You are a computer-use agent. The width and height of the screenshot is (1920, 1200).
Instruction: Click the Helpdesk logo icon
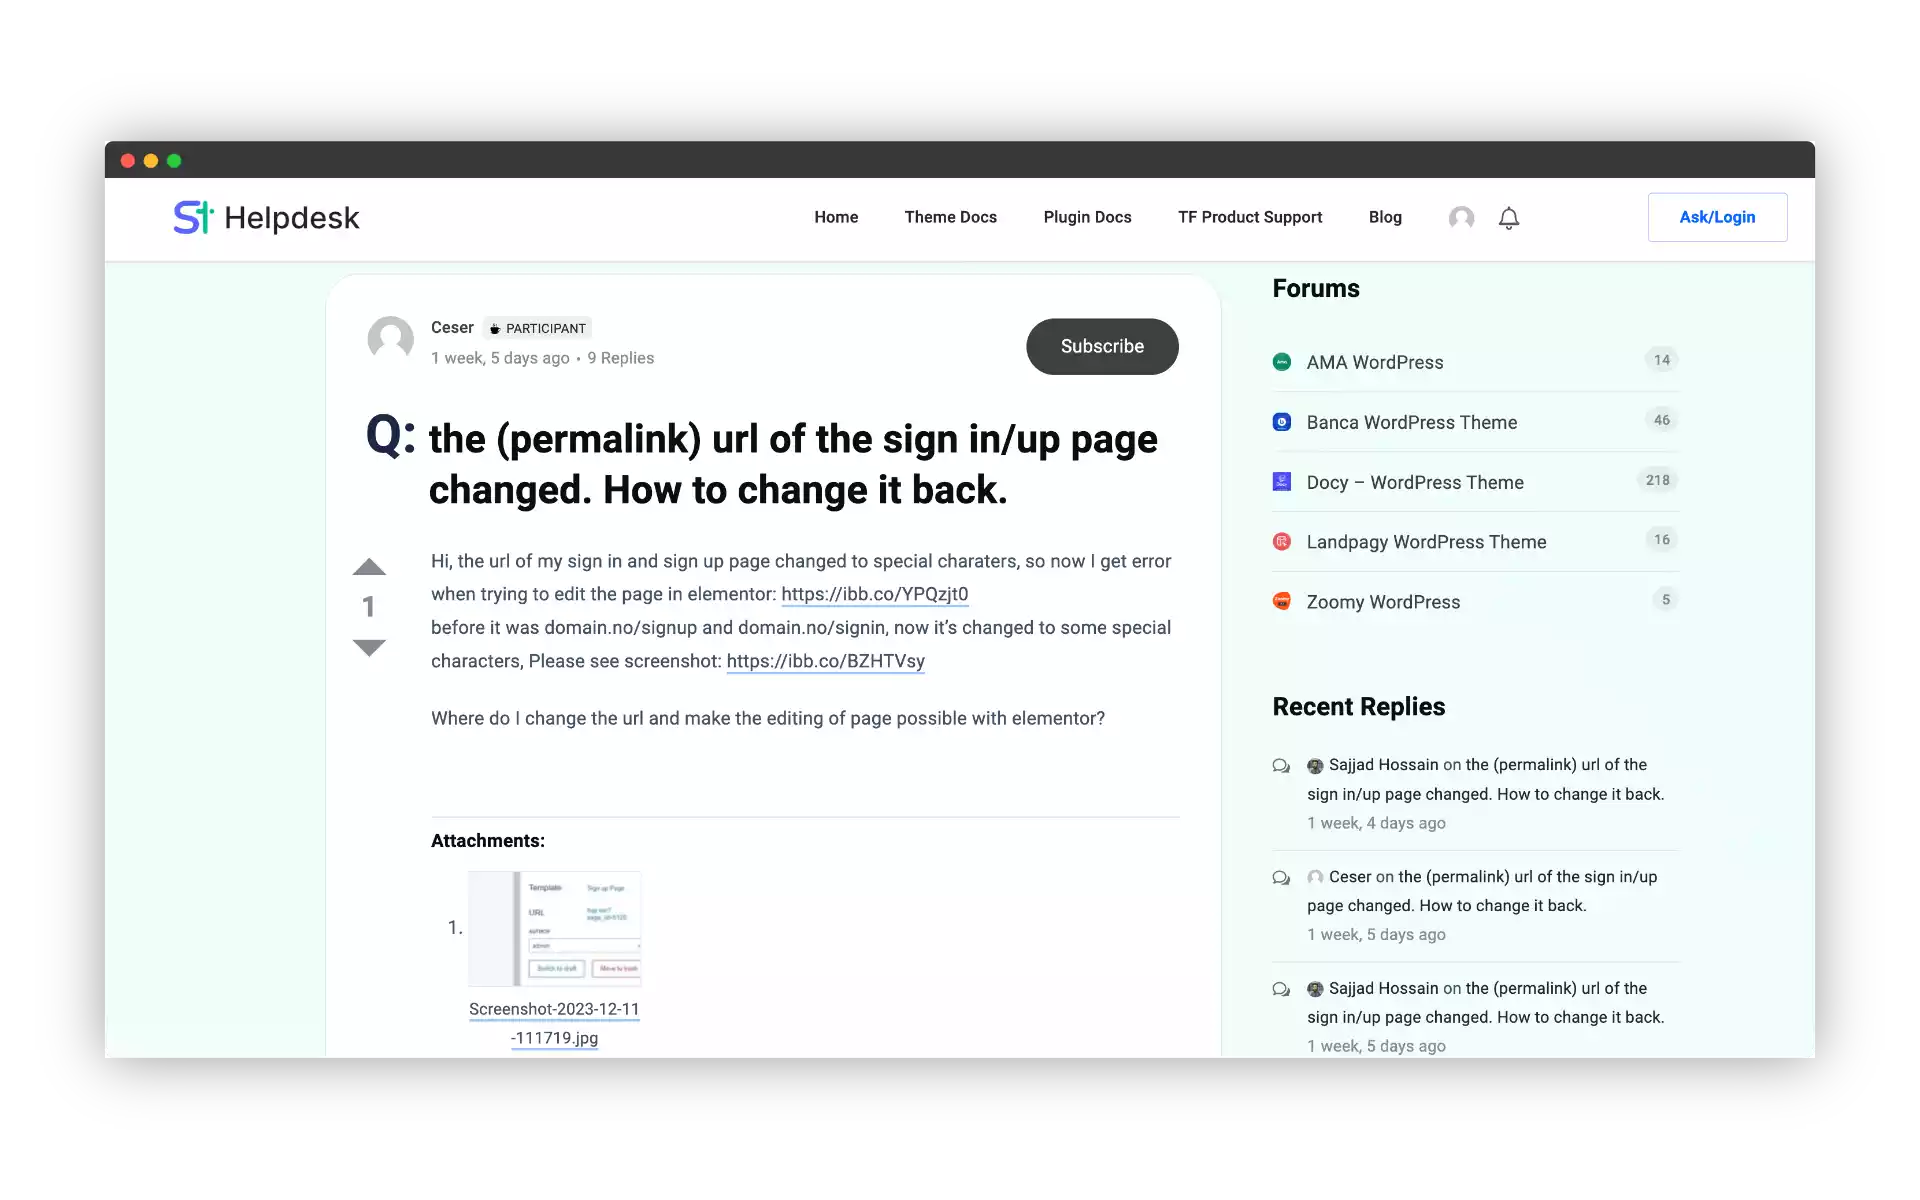pos(193,217)
